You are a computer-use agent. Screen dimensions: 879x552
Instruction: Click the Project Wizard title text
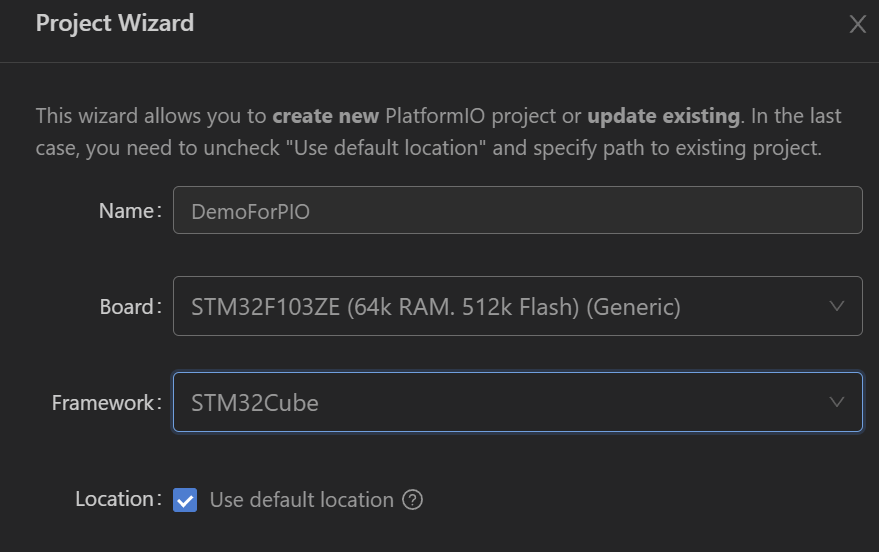pos(115,23)
